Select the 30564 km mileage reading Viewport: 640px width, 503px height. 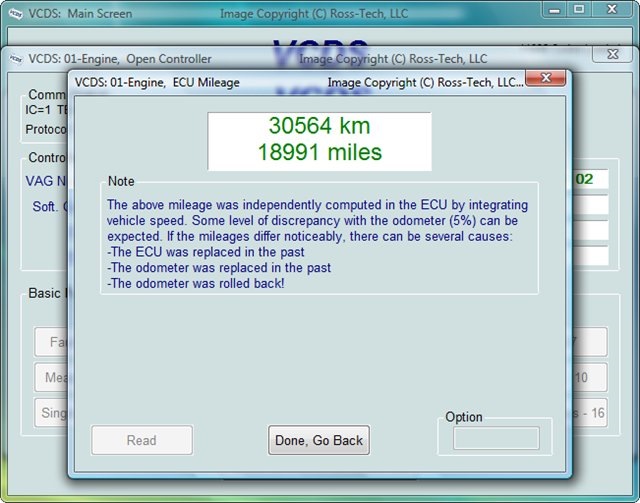pyautogui.click(x=319, y=125)
